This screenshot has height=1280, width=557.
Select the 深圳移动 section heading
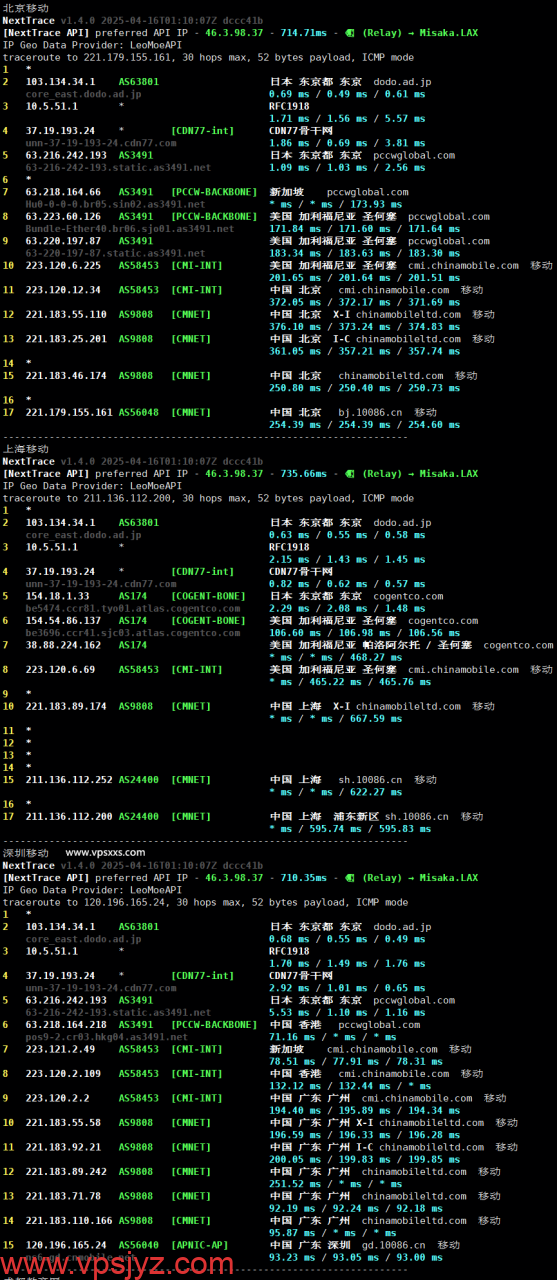[x=25, y=853]
